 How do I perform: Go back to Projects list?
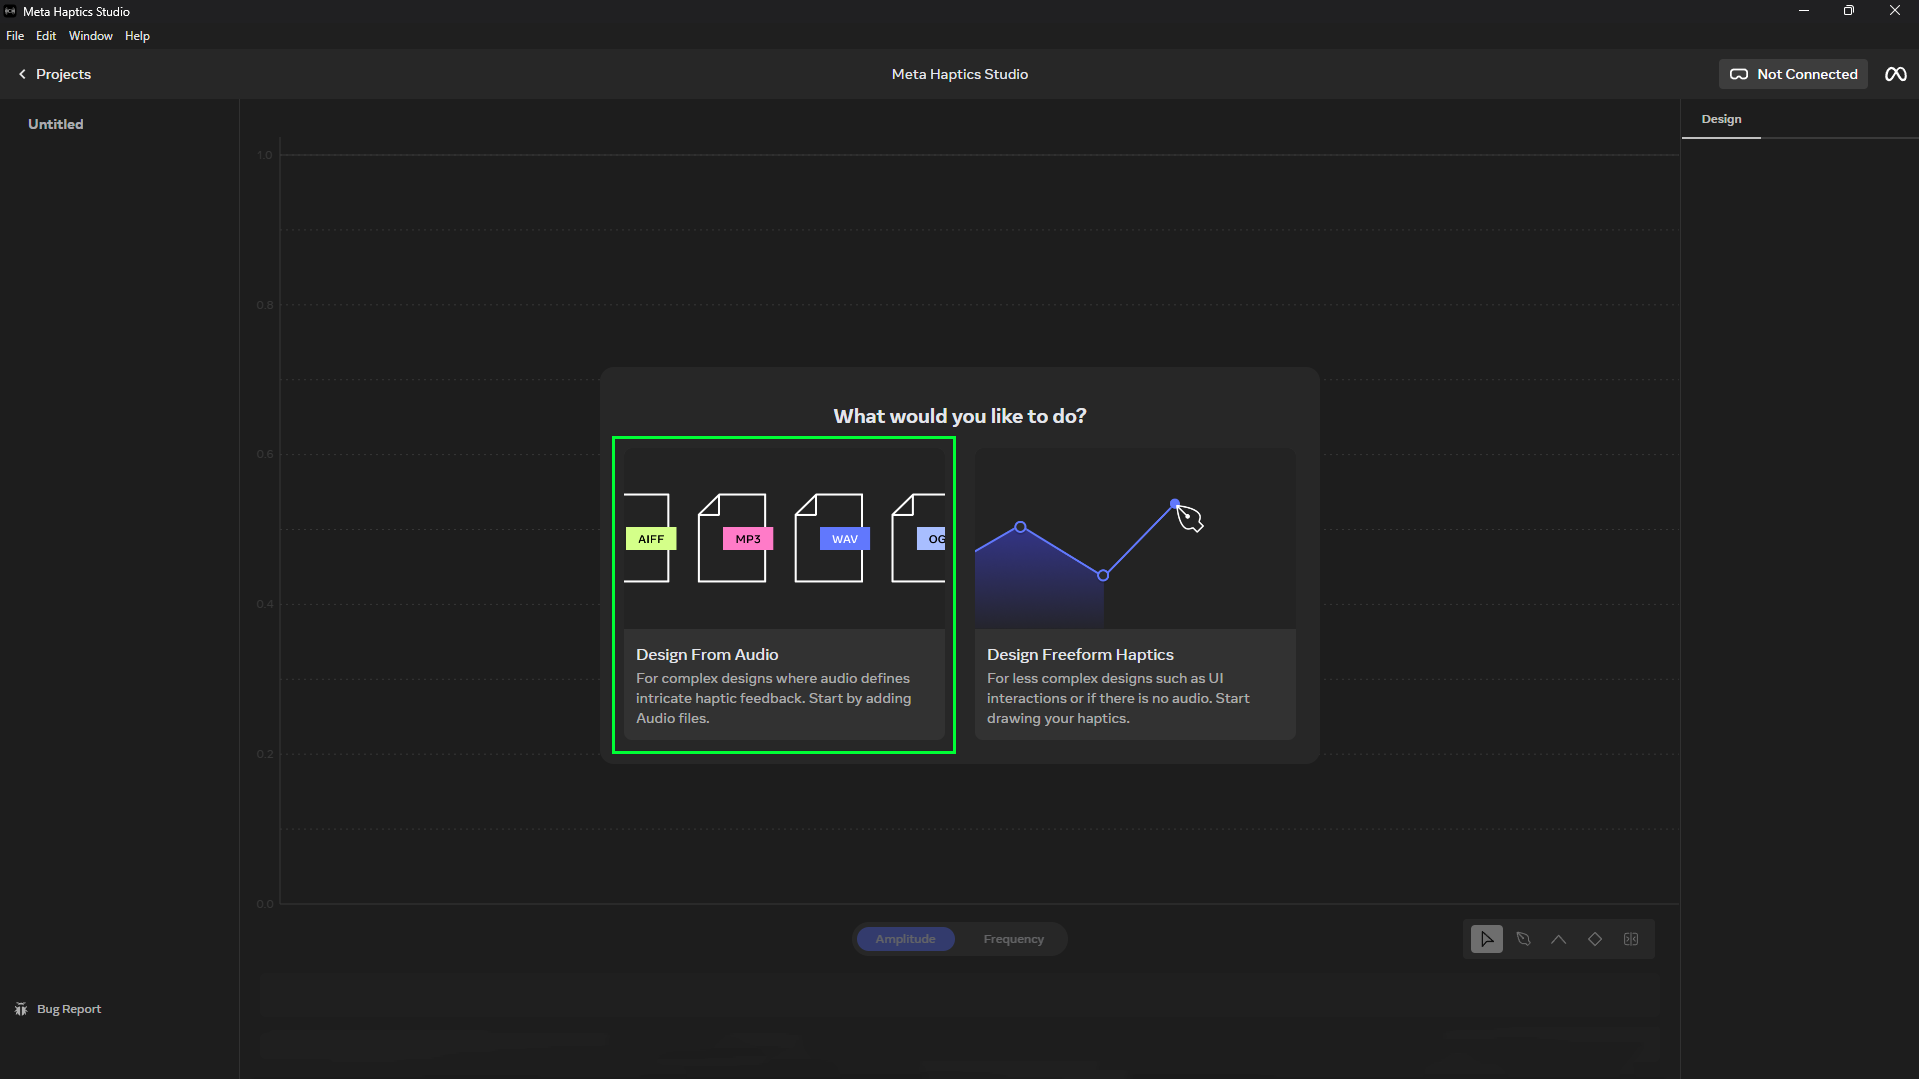click(54, 74)
